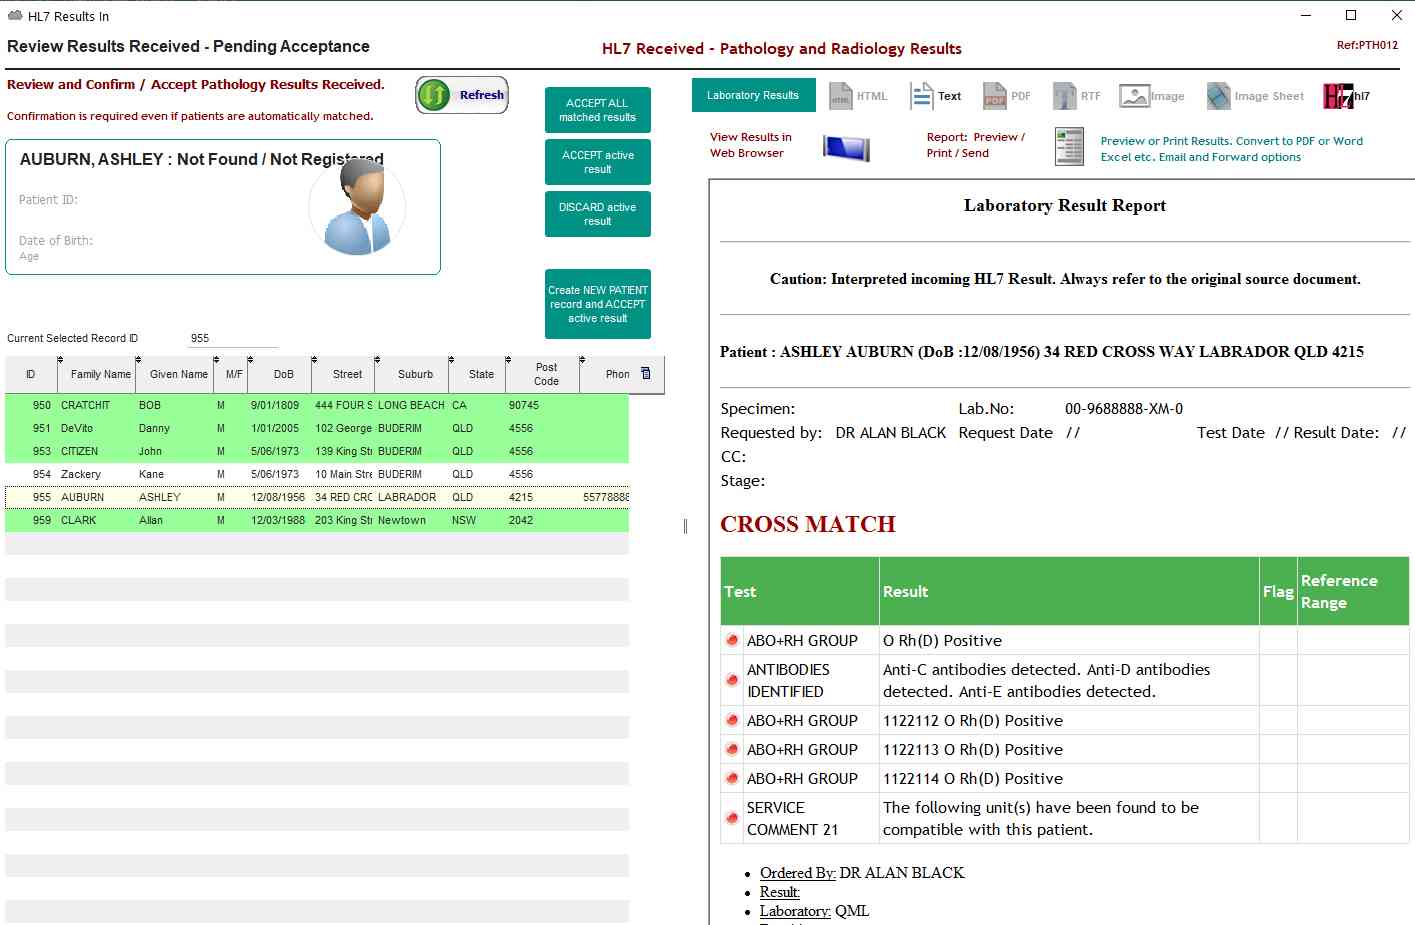
Task: Select the CLARK Allan row
Action: click(317, 520)
